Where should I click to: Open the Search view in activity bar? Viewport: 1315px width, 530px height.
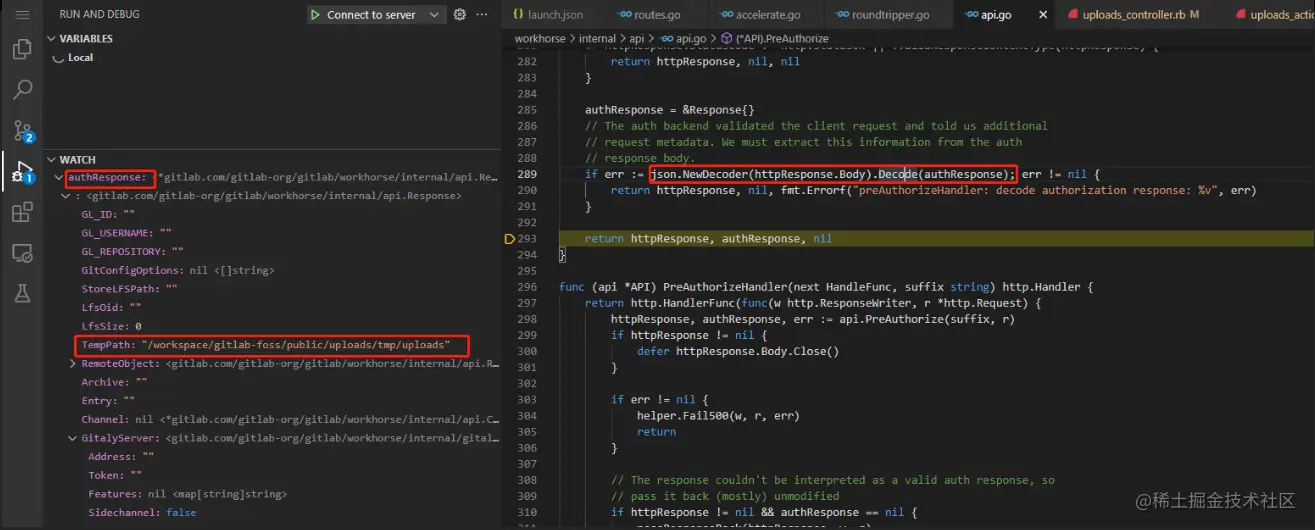pos(22,90)
